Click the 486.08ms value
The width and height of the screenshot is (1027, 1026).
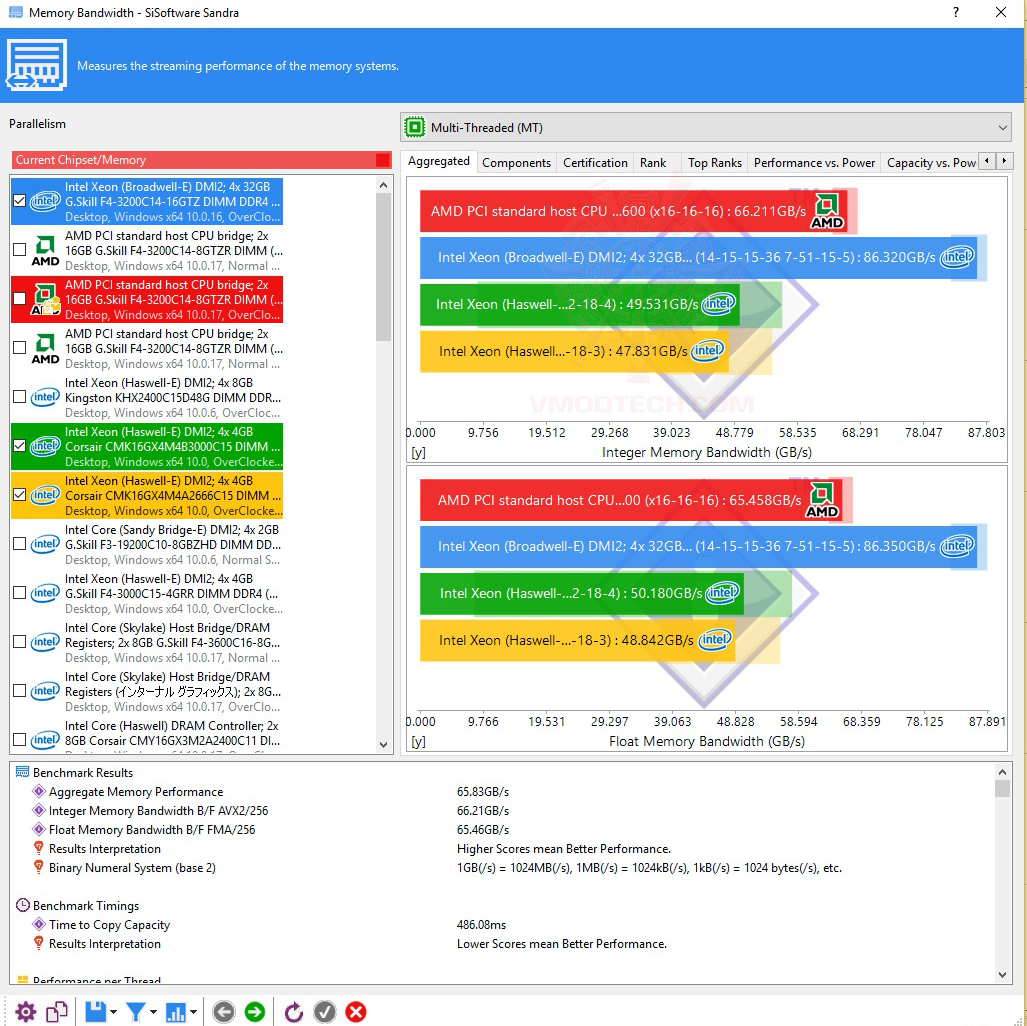tap(481, 924)
